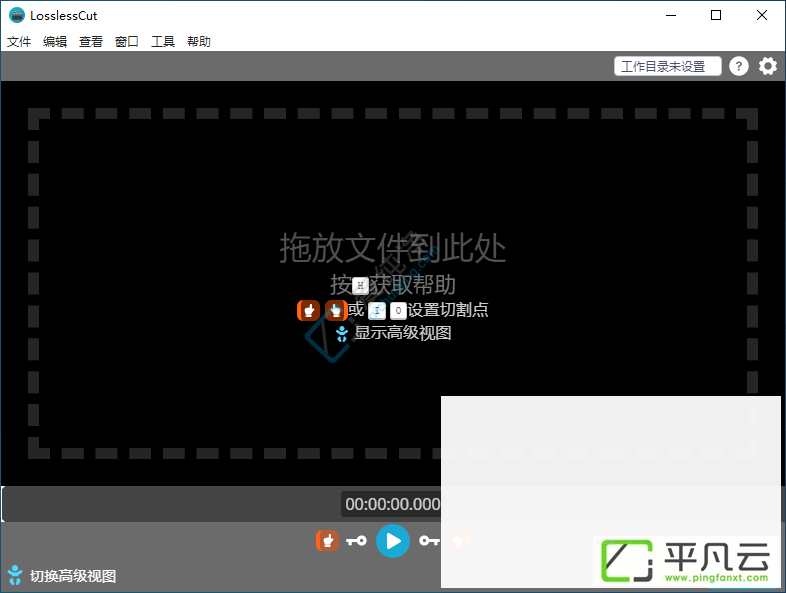Viewport: 786px width, 593px height.
Task: Open the 查看 menu
Action: (91, 42)
